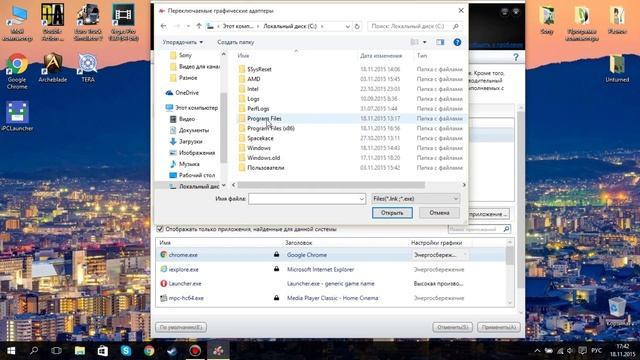Click the search magnifier in file dialog
Image resolution: width=640 pixels, height=360 pixels.
pyautogui.click(x=456, y=26)
